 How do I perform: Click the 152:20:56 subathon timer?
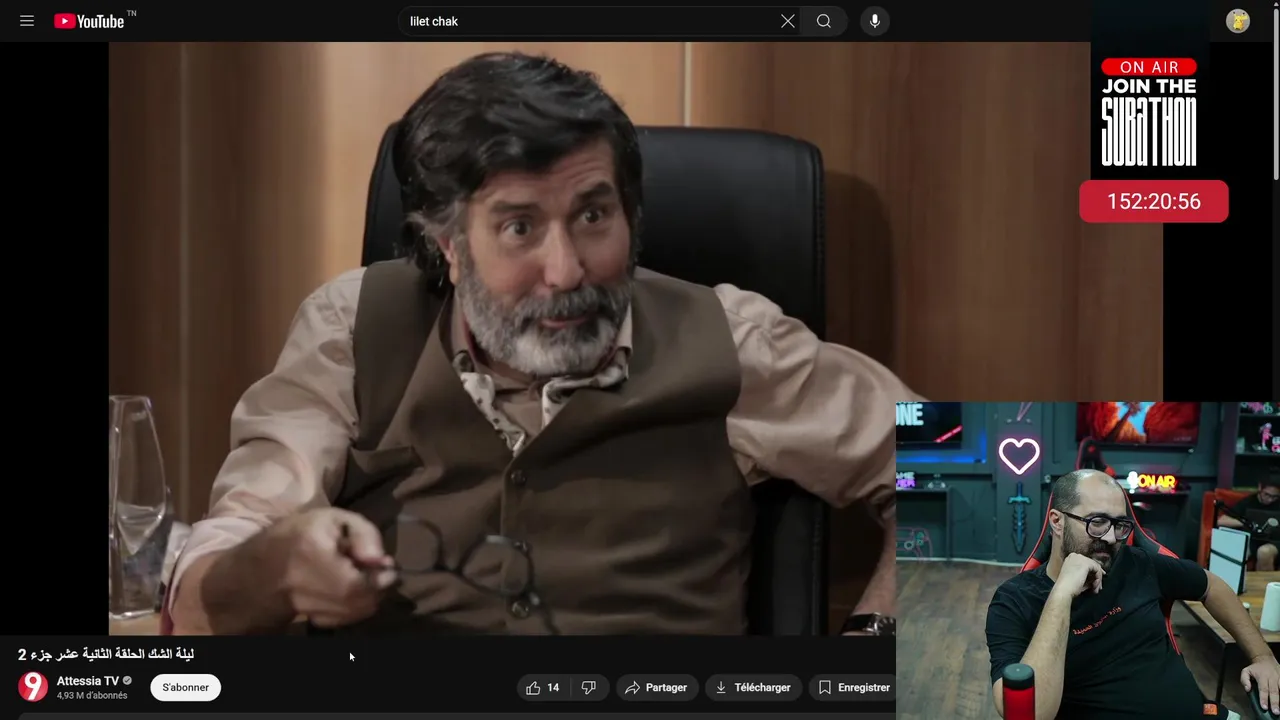(x=1154, y=202)
